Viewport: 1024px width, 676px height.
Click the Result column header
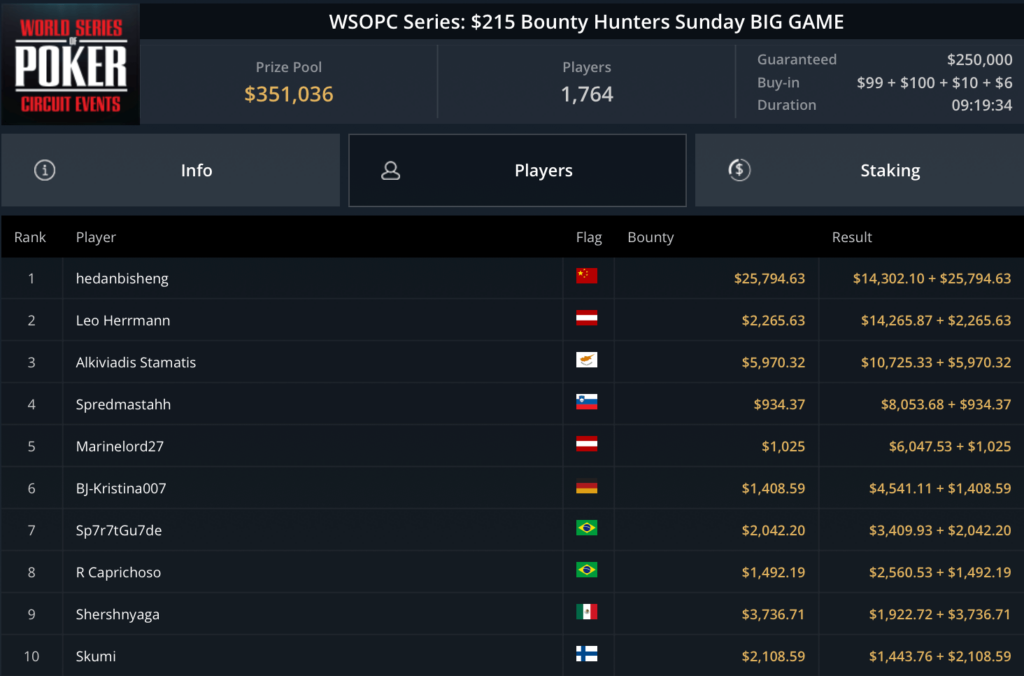(x=852, y=238)
